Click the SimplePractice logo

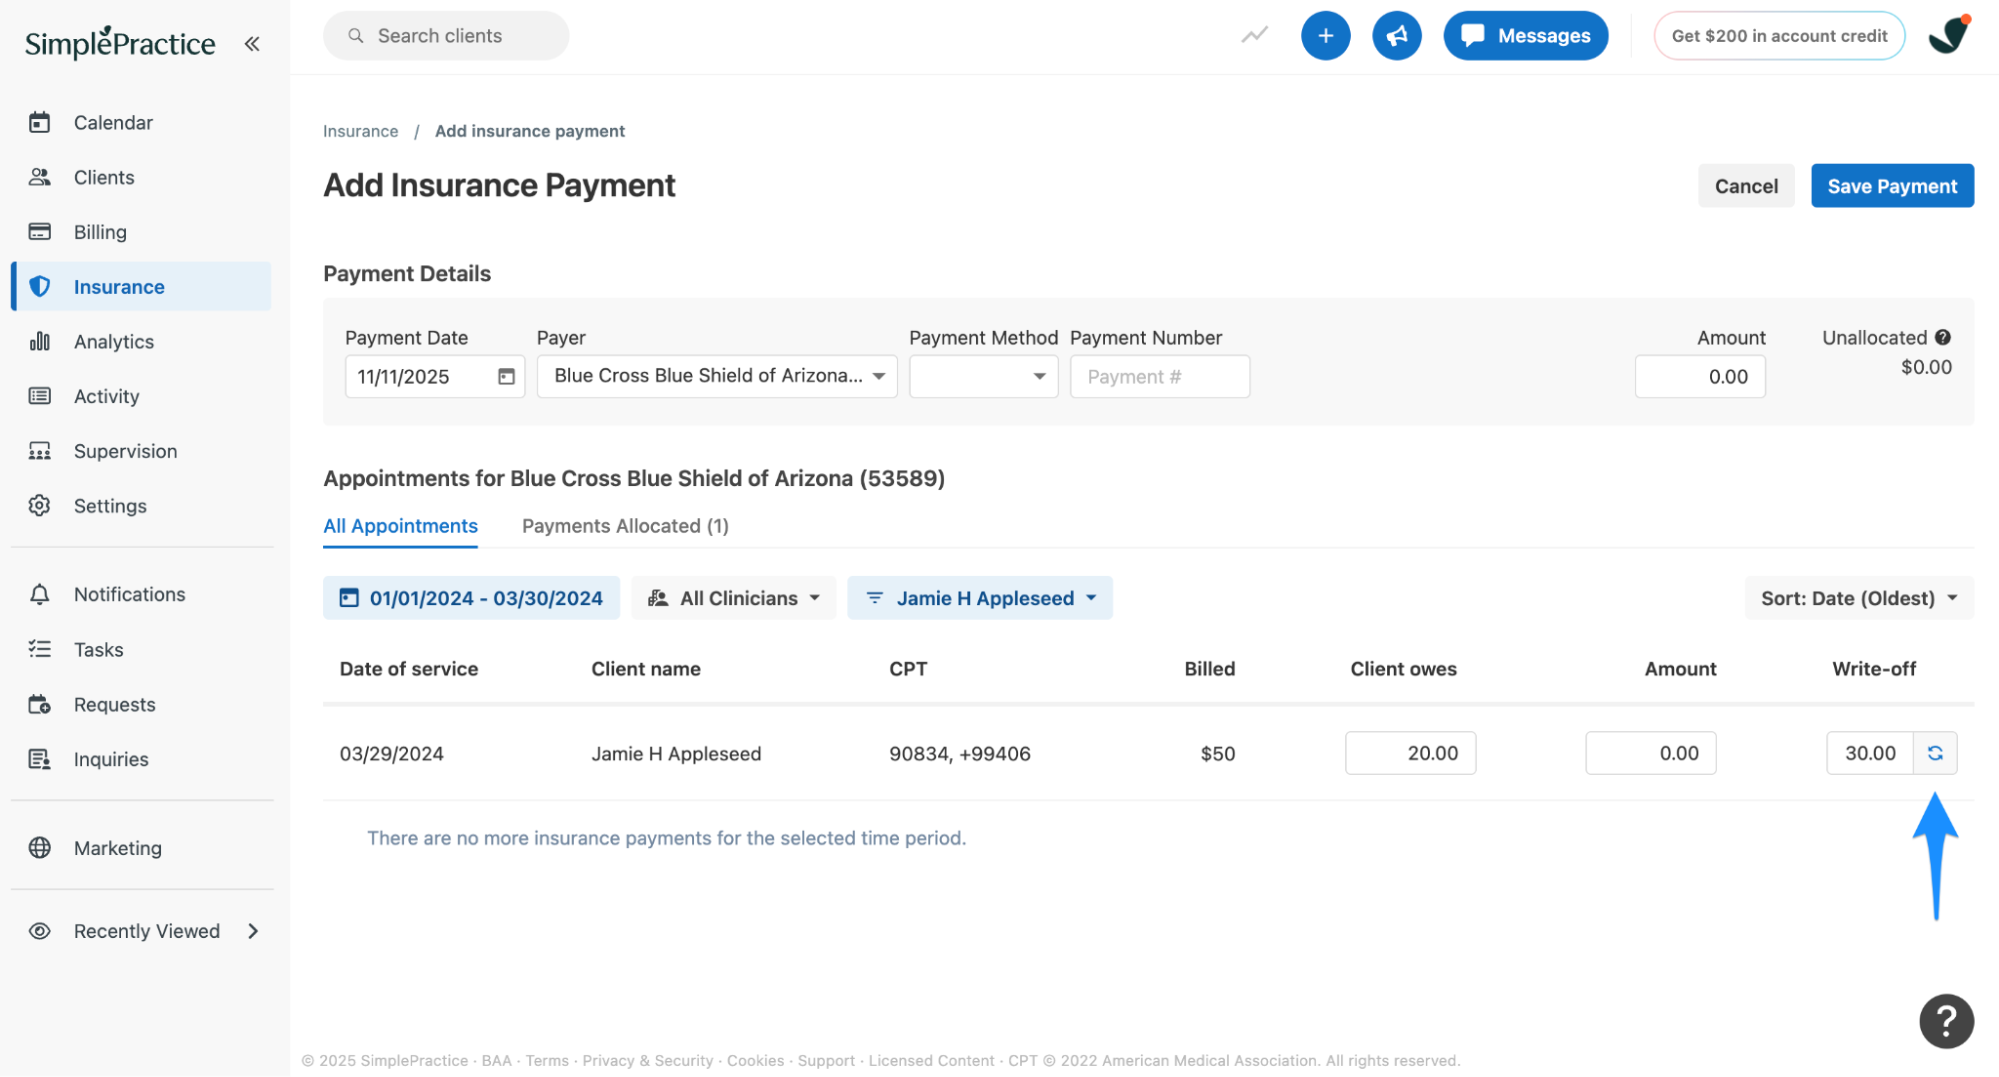[120, 42]
